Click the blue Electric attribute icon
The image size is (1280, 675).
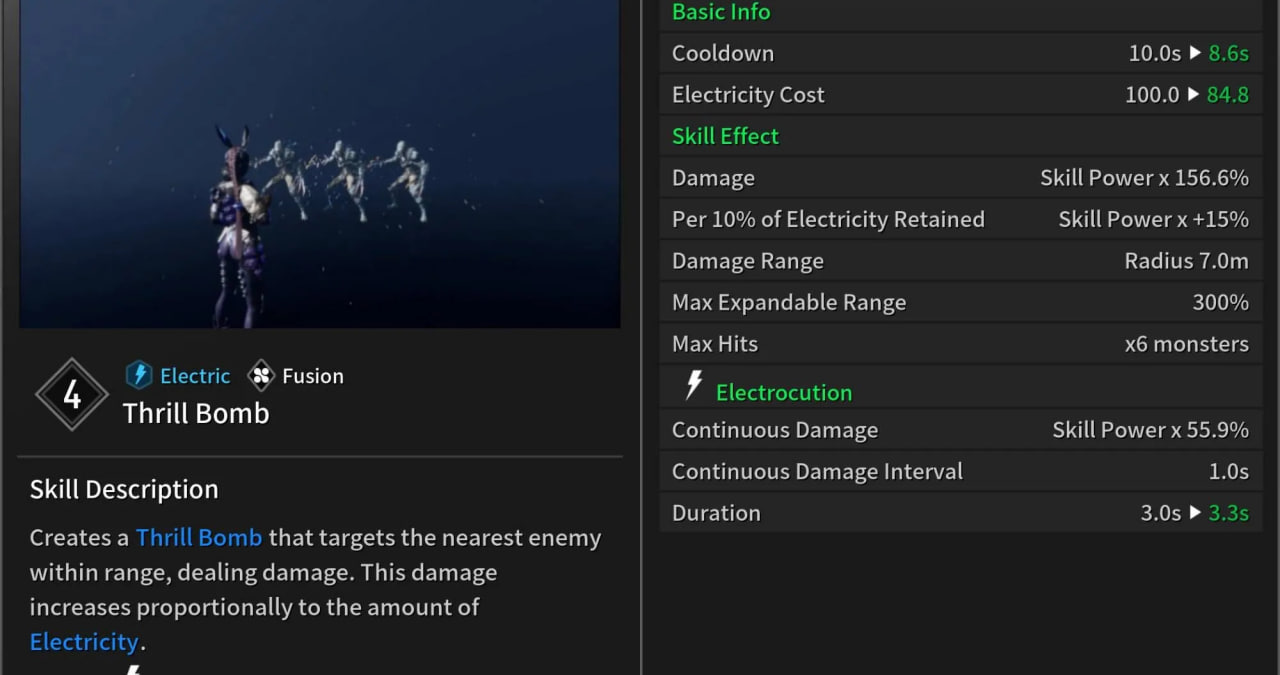pos(139,375)
